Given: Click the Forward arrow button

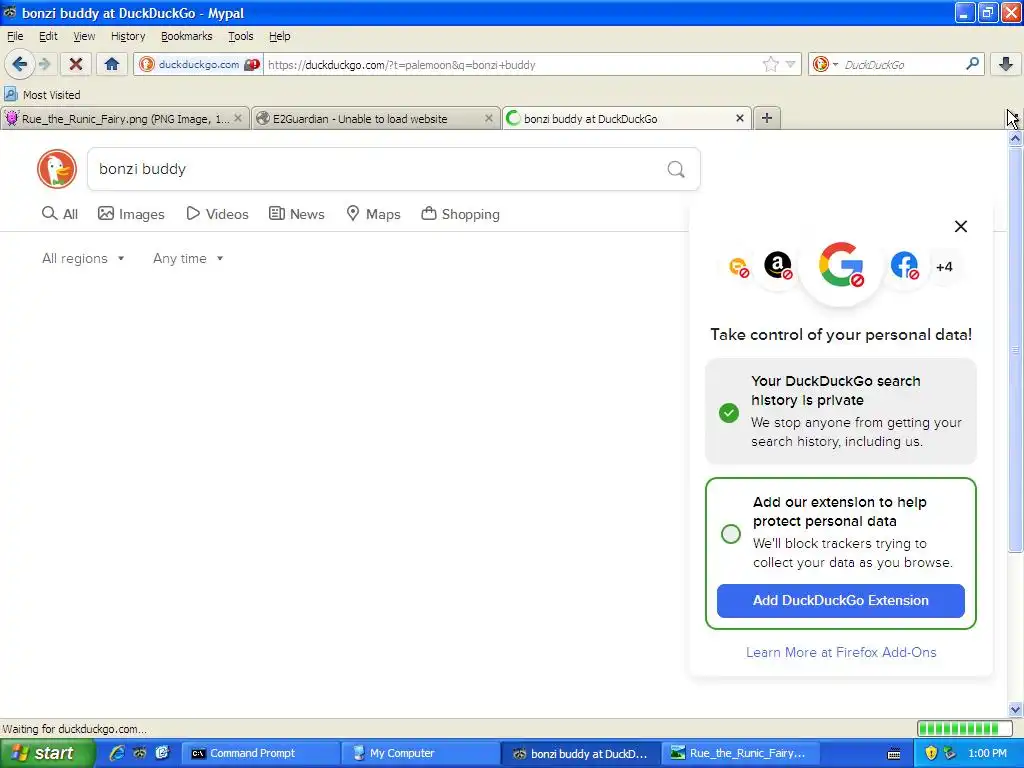Looking at the screenshot, I should click(44, 64).
